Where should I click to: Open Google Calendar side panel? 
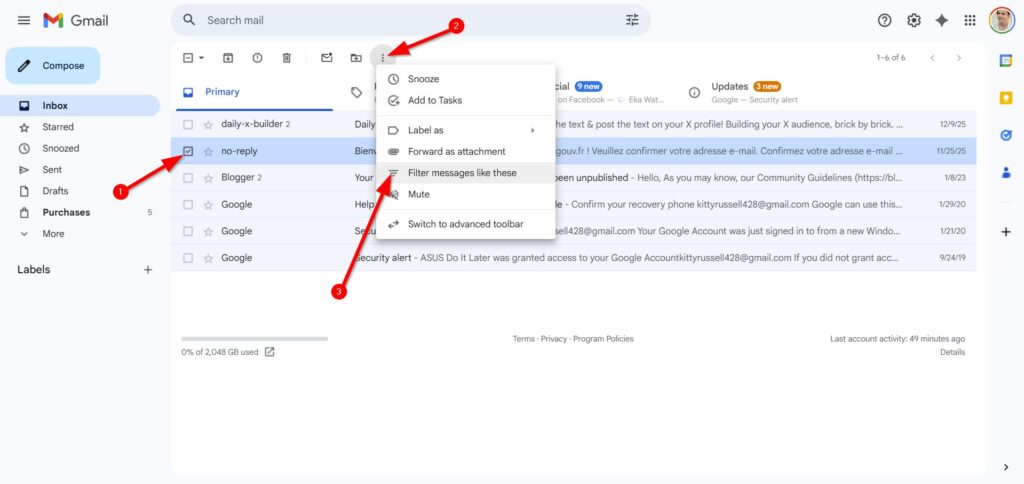1006,60
